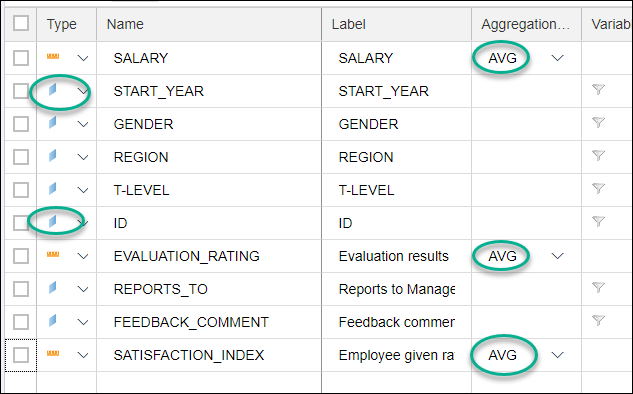
Task: Click the START_YEAR name cell
Action: 209,91
